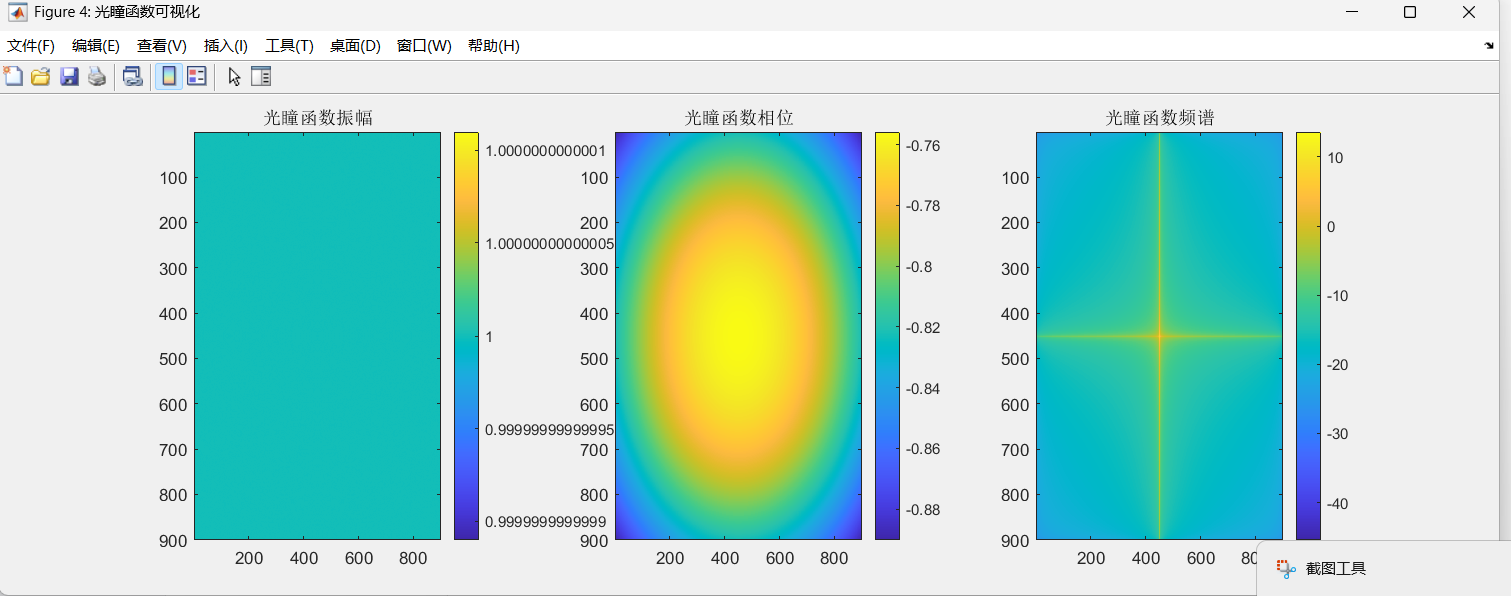This screenshot has width=1511, height=596.
Task: Click the 光瞳函数频谱 colorbar
Action: click(x=1308, y=336)
